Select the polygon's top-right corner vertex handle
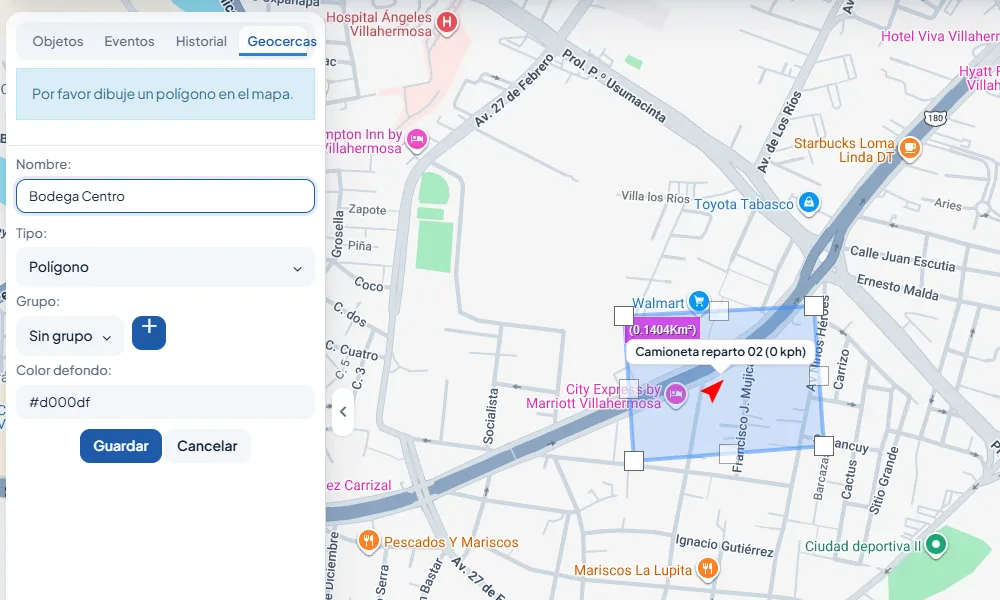The height and width of the screenshot is (600, 1000). tap(814, 305)
